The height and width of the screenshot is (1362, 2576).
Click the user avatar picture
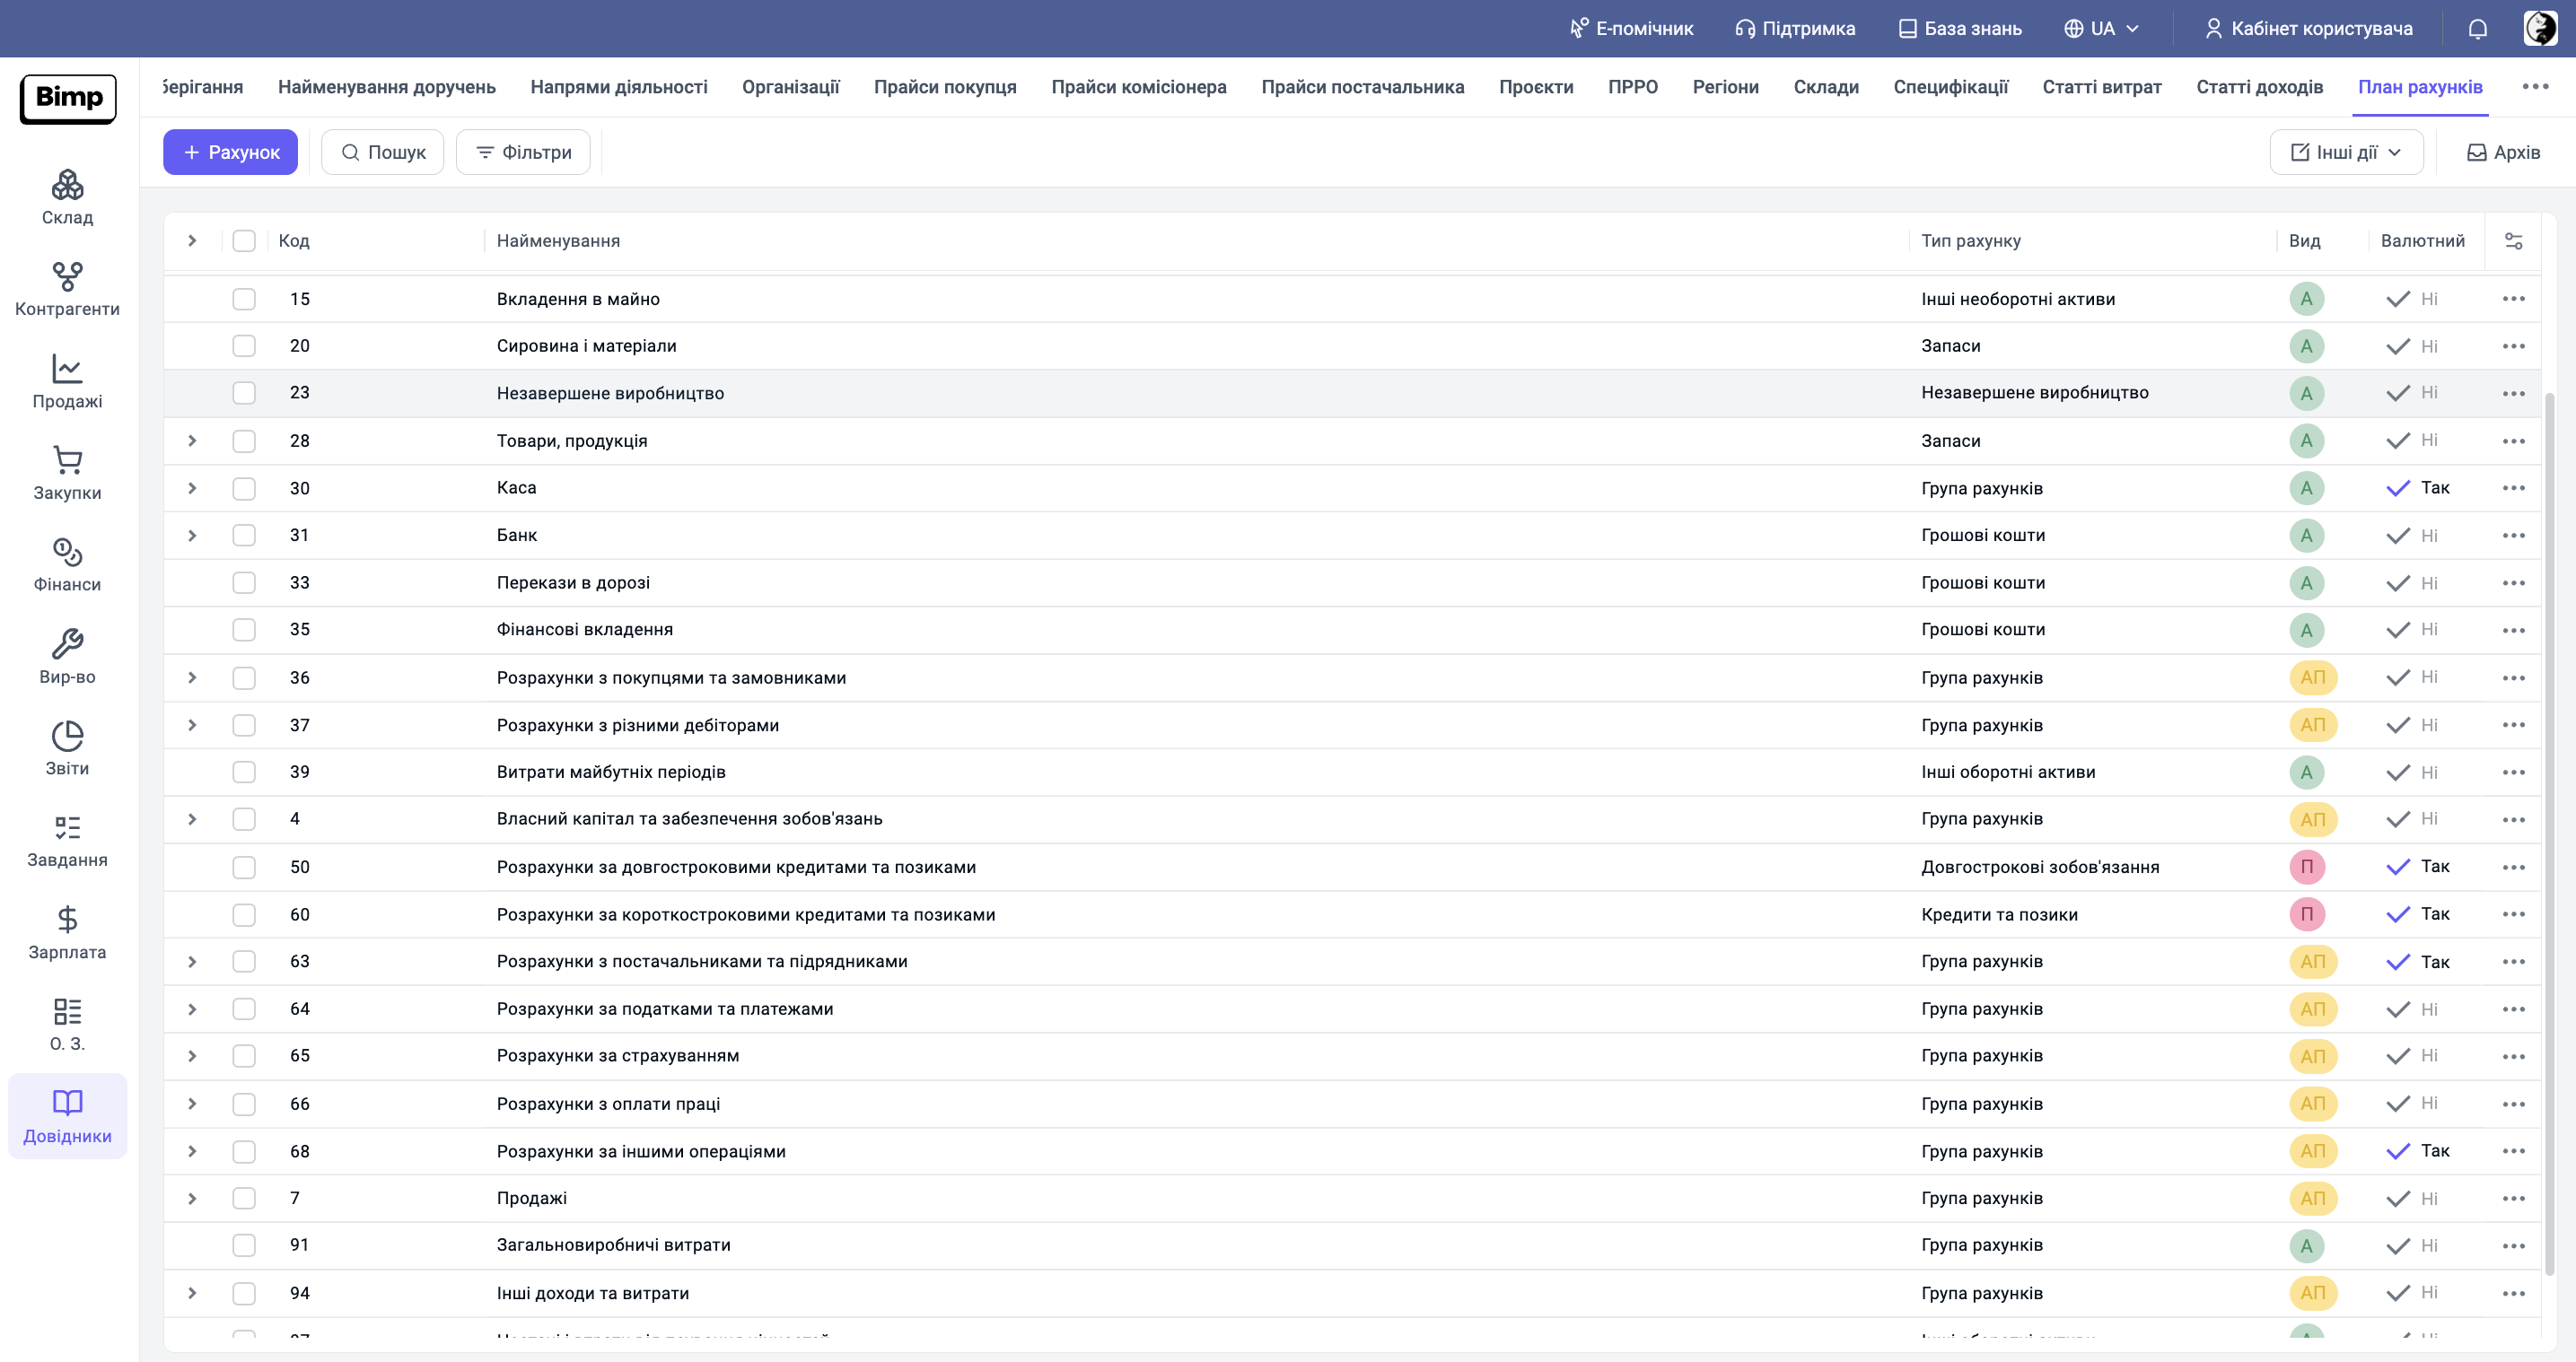pos(2540,28)
